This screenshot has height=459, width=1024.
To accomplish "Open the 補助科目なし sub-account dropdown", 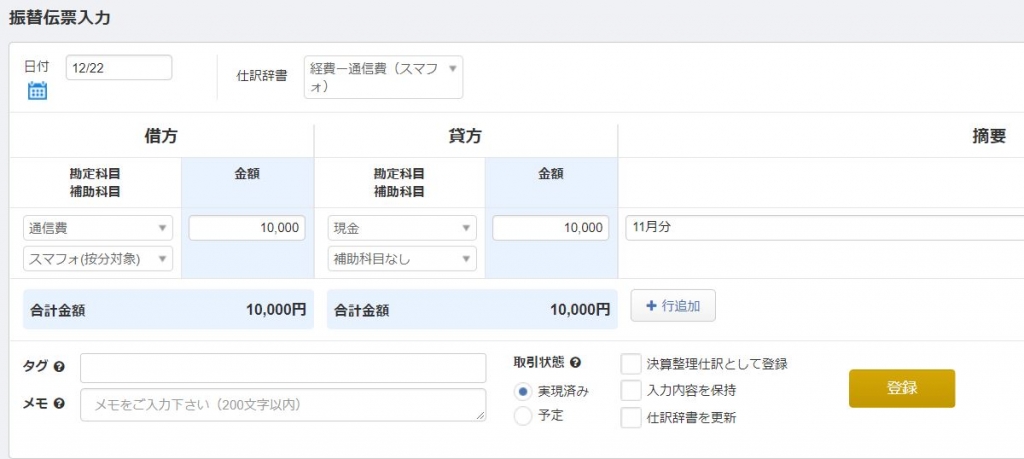I will (x=402, y=259).
